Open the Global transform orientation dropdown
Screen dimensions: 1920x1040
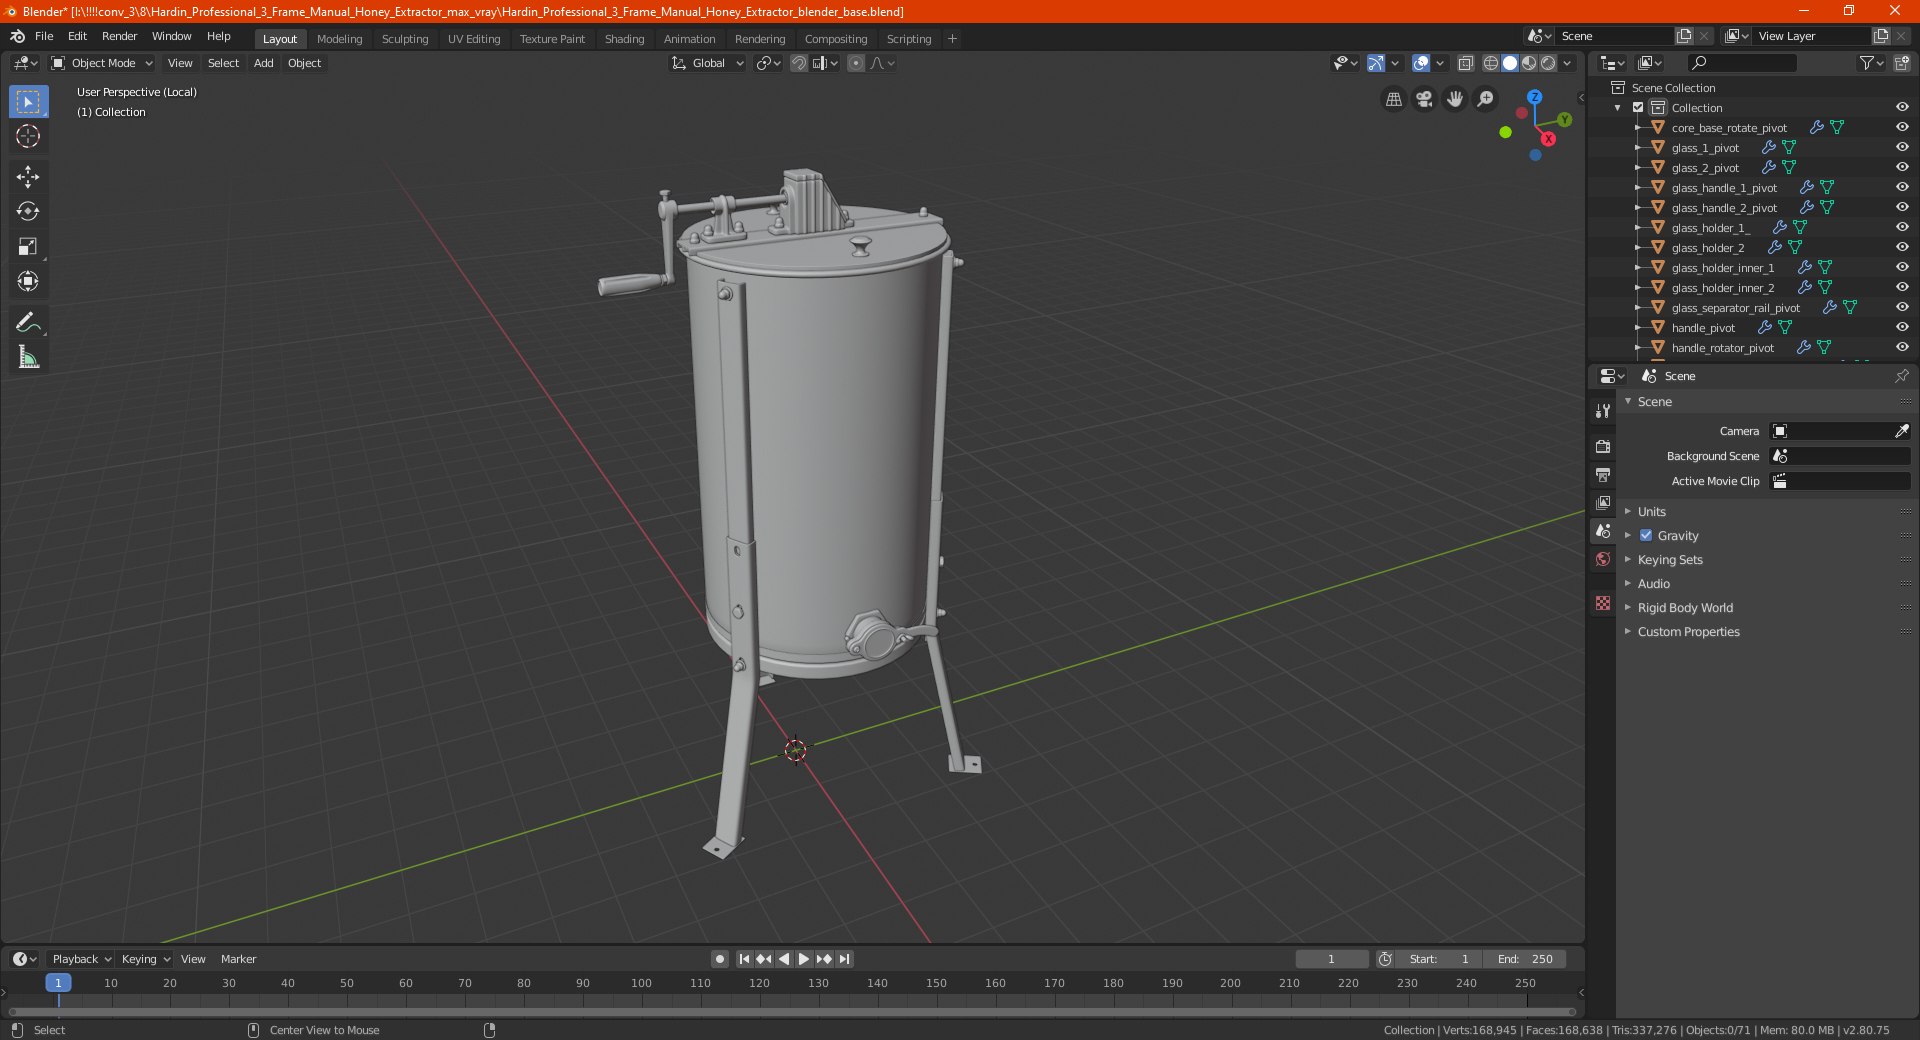pos(708,63)
